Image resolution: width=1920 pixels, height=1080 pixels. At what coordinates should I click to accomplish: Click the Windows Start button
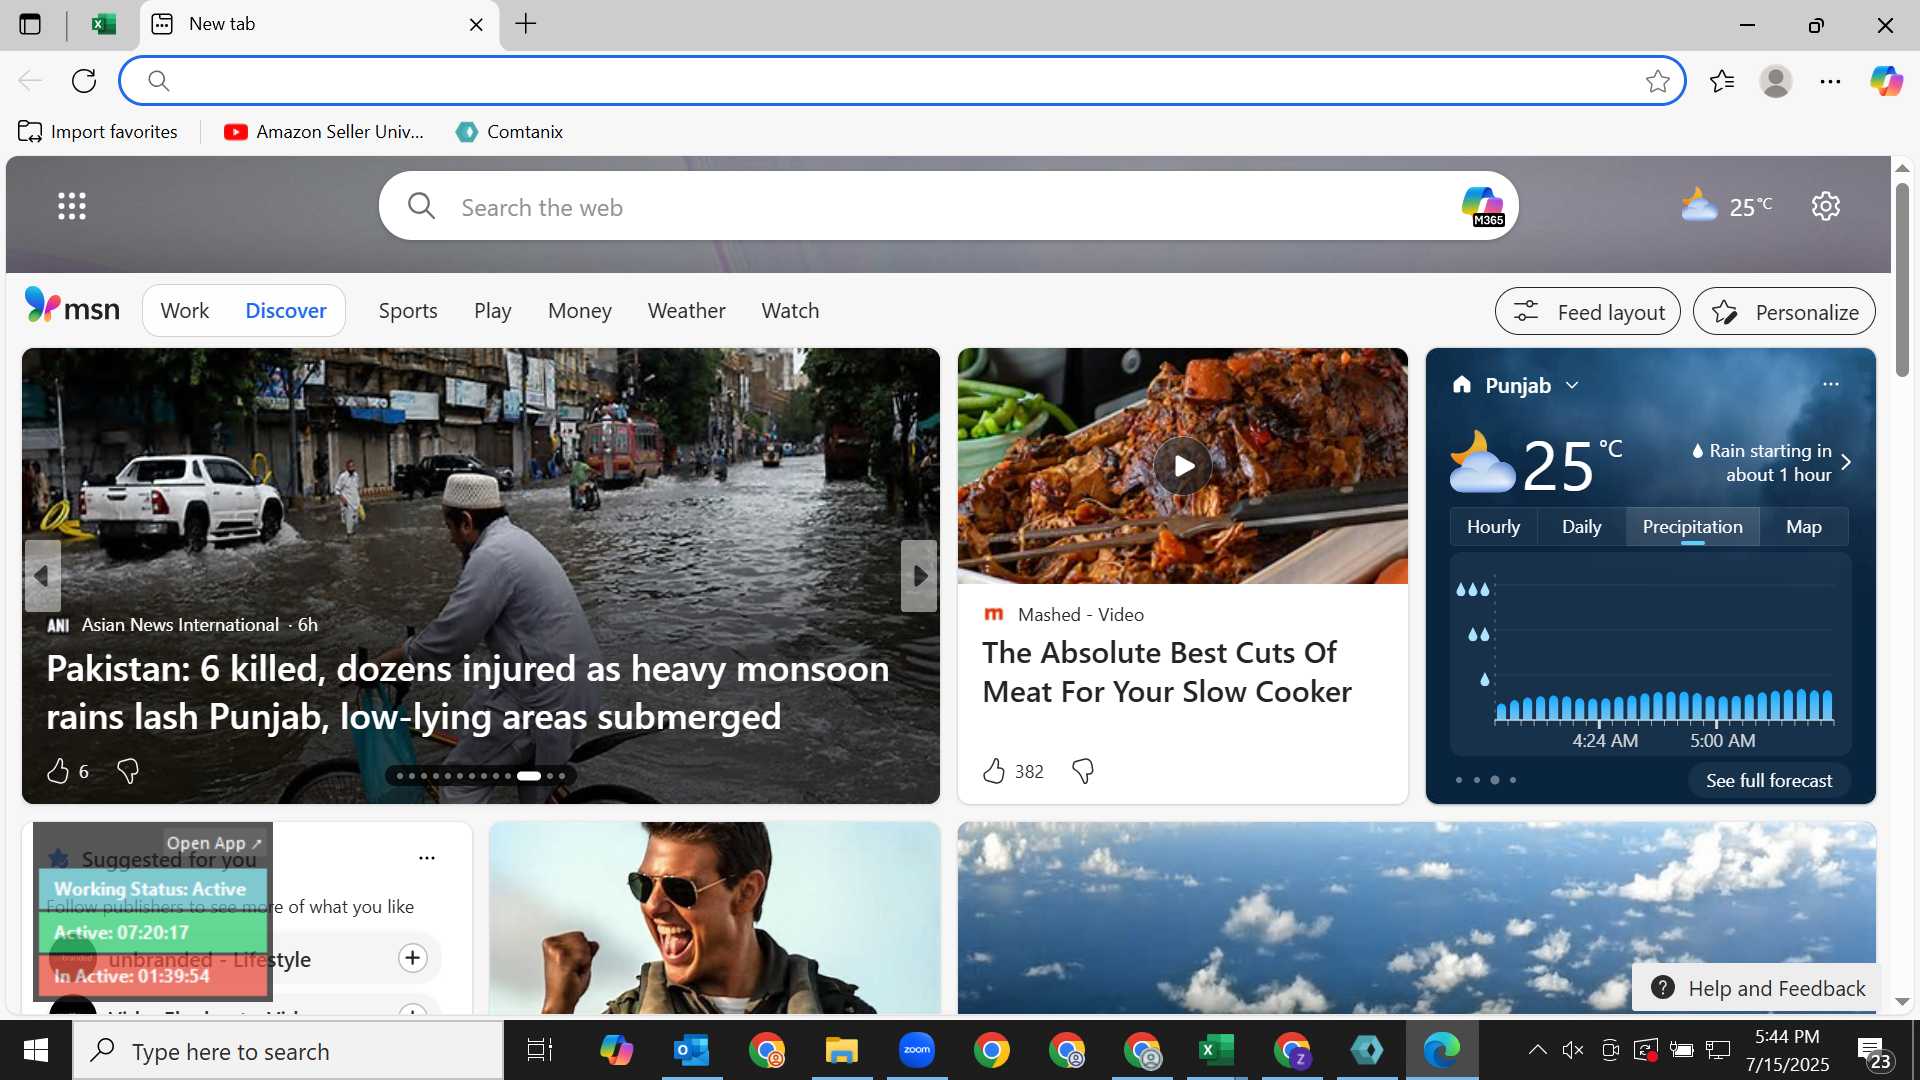click(36, 1050)
